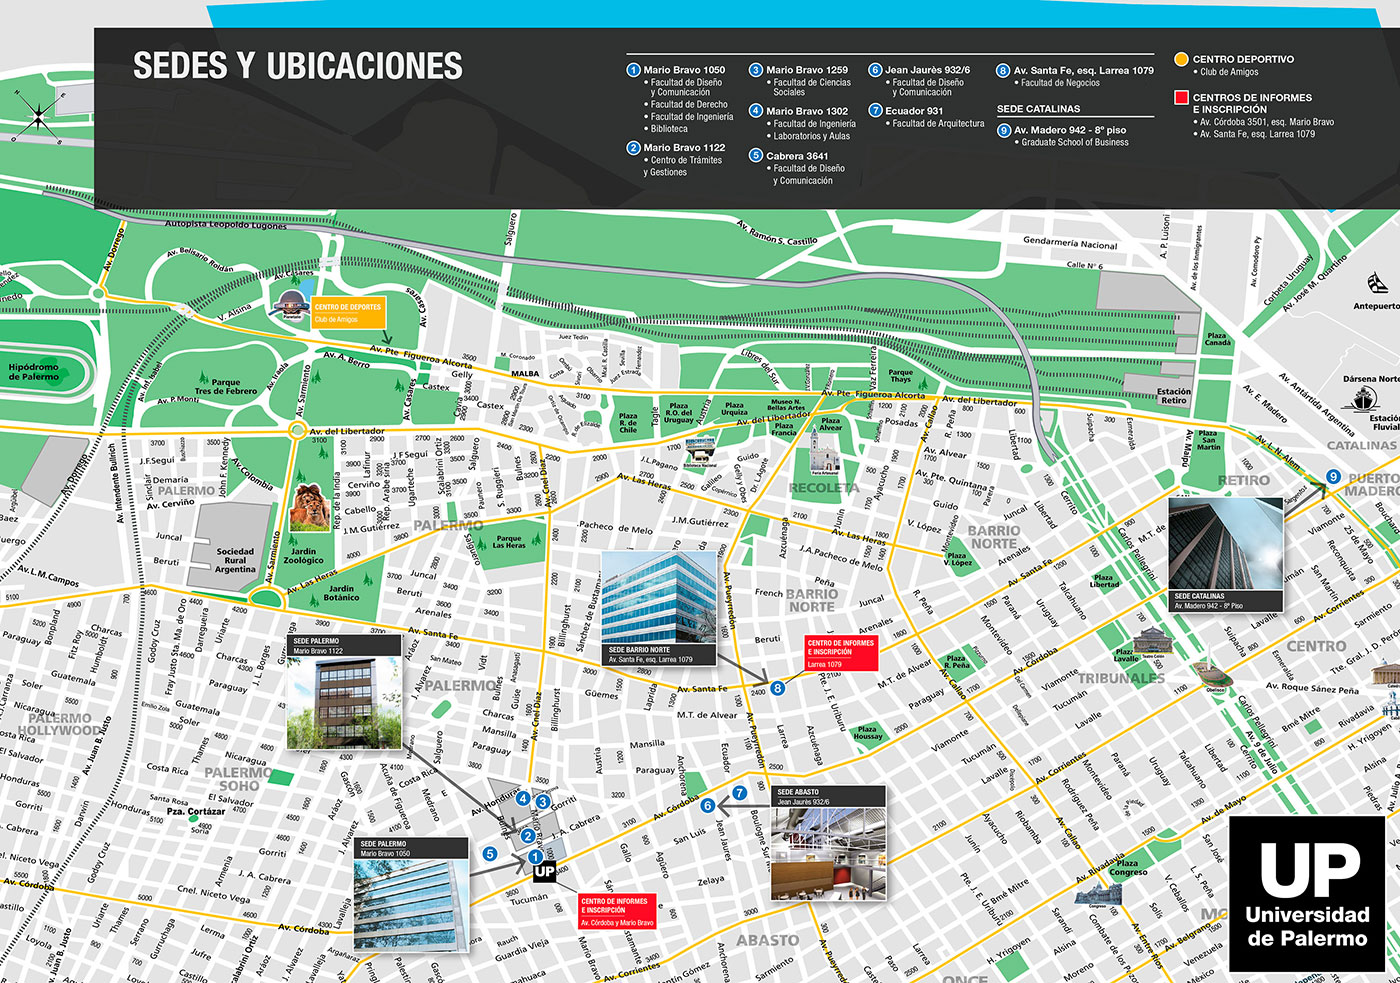Click map pin 9 near Puerto Madero
Viewport: 1400px width, 983px height.
tap(1332, 477)
